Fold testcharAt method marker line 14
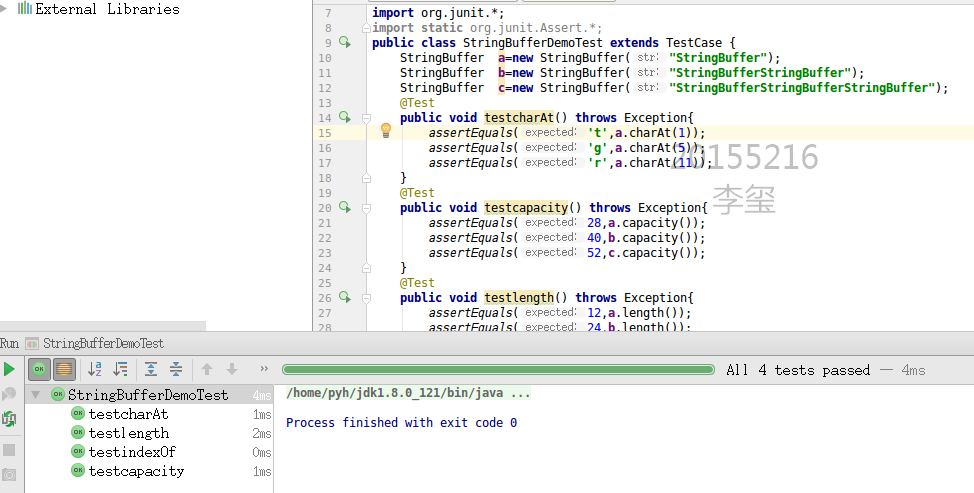Image resolution: width=974 pixels, height=493 pixels. (366, 118)
